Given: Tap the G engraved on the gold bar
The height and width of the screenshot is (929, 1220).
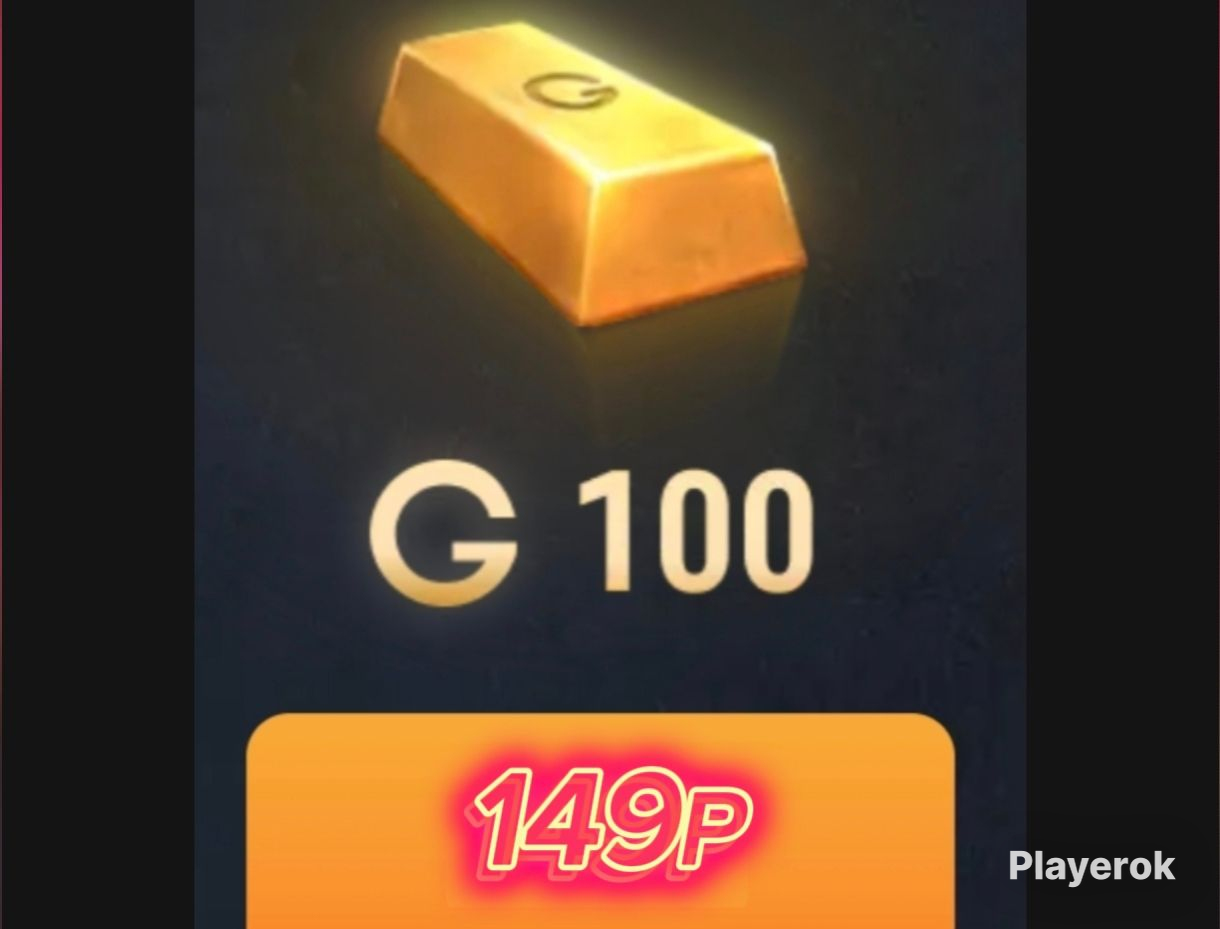Looking at the screenshot, I should tap(569, 90).
